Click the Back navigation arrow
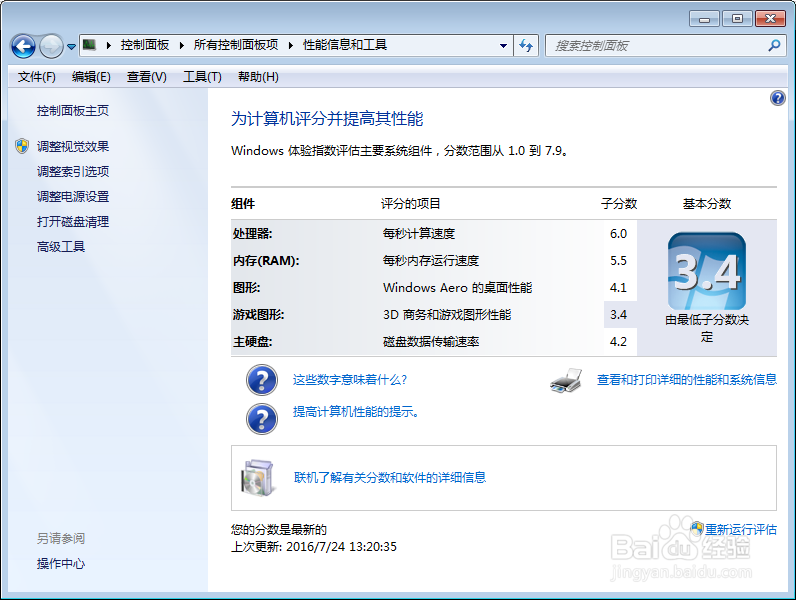Screen dimensions: 796x600 point(23,47)
